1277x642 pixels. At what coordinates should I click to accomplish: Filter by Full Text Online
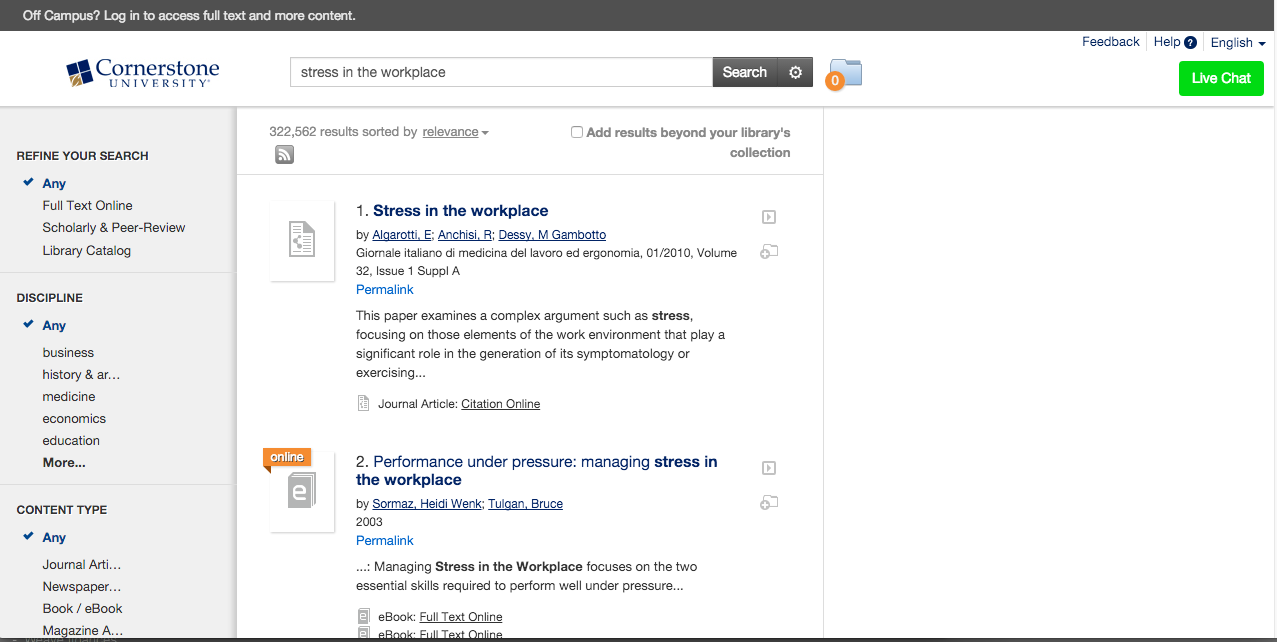87,205
